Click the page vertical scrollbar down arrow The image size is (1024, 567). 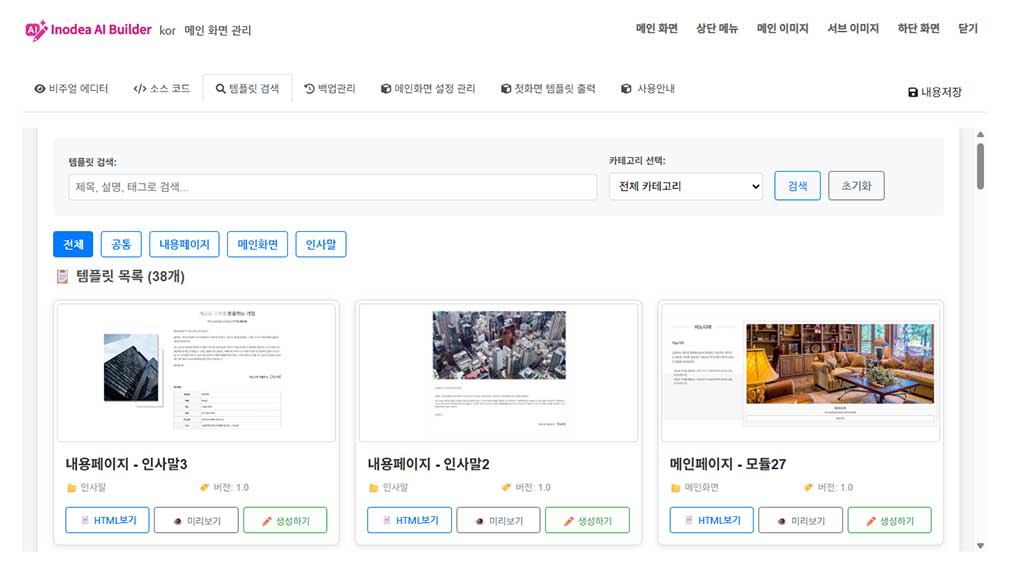tap(980, 546)
